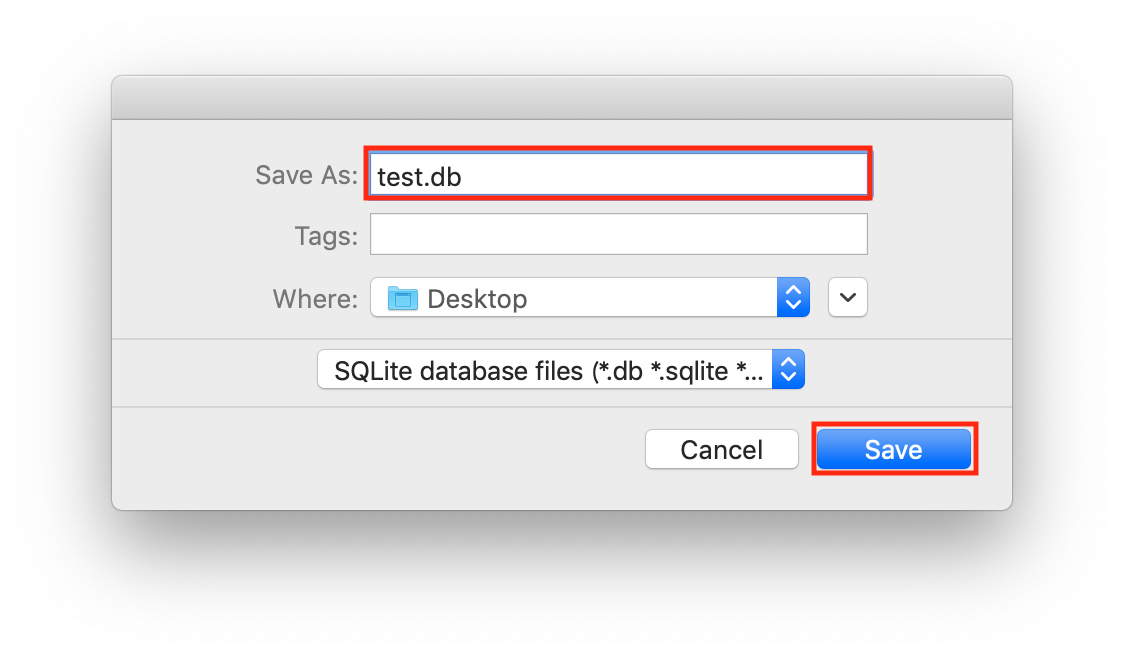Click blue up-down arrows beside Desktop
This screenshot has height=658, width=1124.
click(793, 297)
